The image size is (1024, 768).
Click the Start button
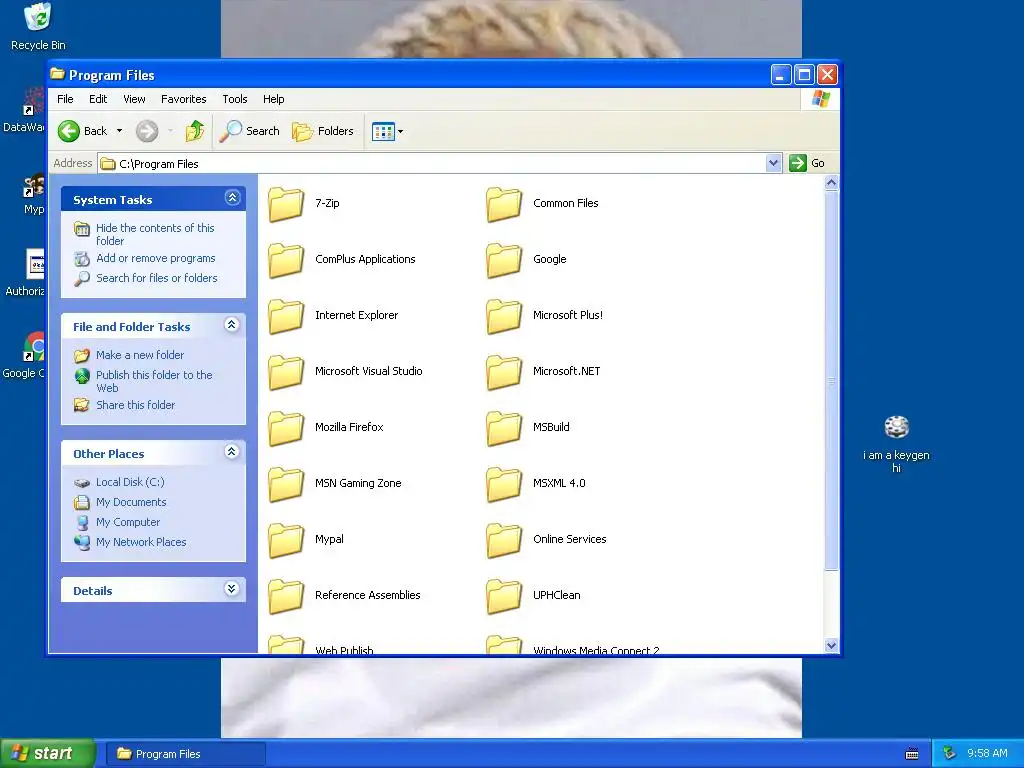coord(48,754)
